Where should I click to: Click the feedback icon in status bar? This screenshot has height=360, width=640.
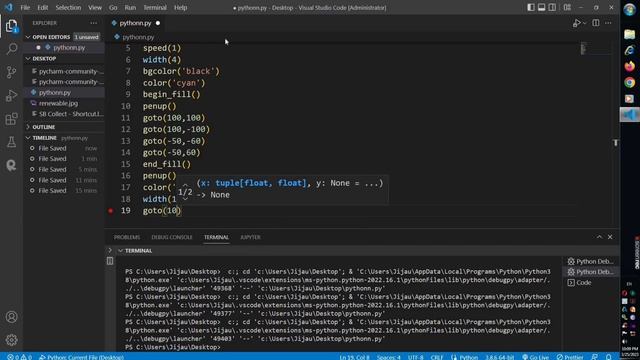click(595, 357)
